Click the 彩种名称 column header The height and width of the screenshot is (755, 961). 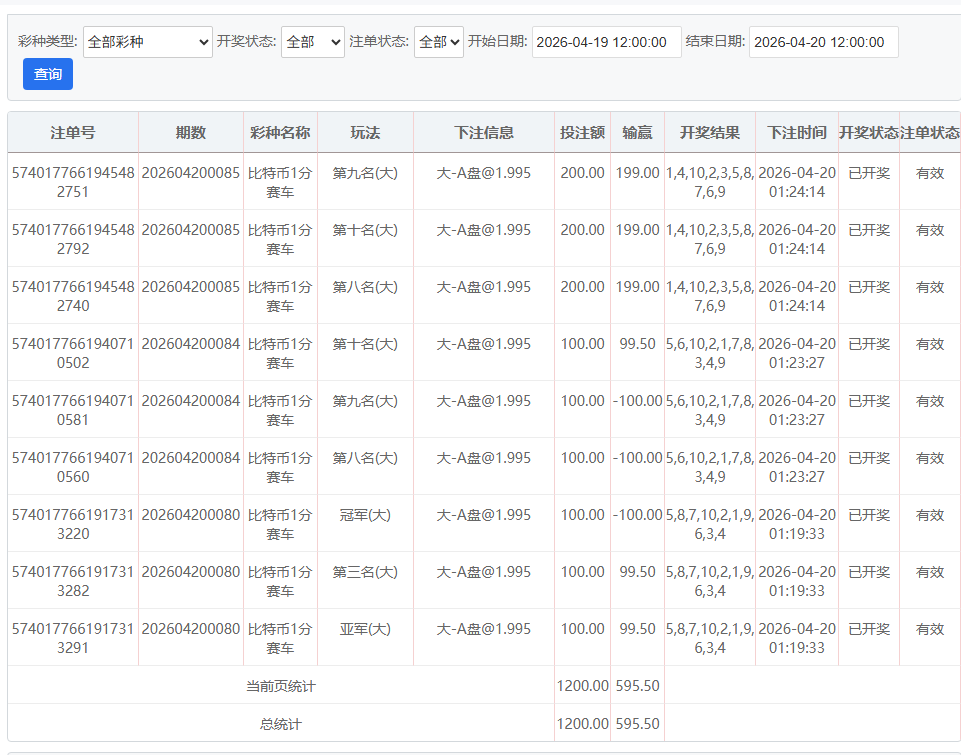pos(280,133)
